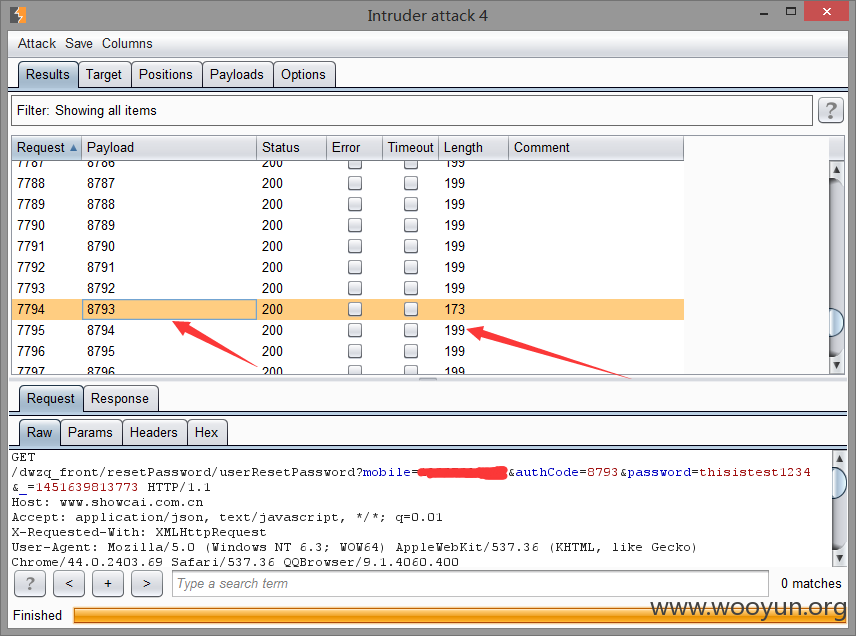The image size is (856, 636).
Task: Toggle Timeout checkbox for request 7795
Action: coord(411,330)
